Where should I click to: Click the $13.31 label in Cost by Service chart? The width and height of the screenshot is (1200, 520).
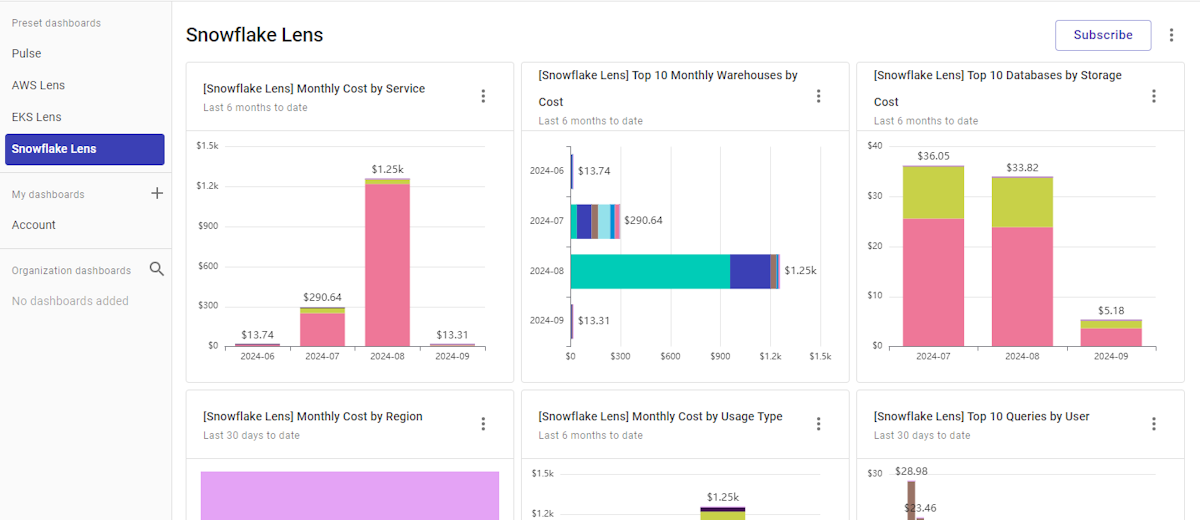point(452,335)
